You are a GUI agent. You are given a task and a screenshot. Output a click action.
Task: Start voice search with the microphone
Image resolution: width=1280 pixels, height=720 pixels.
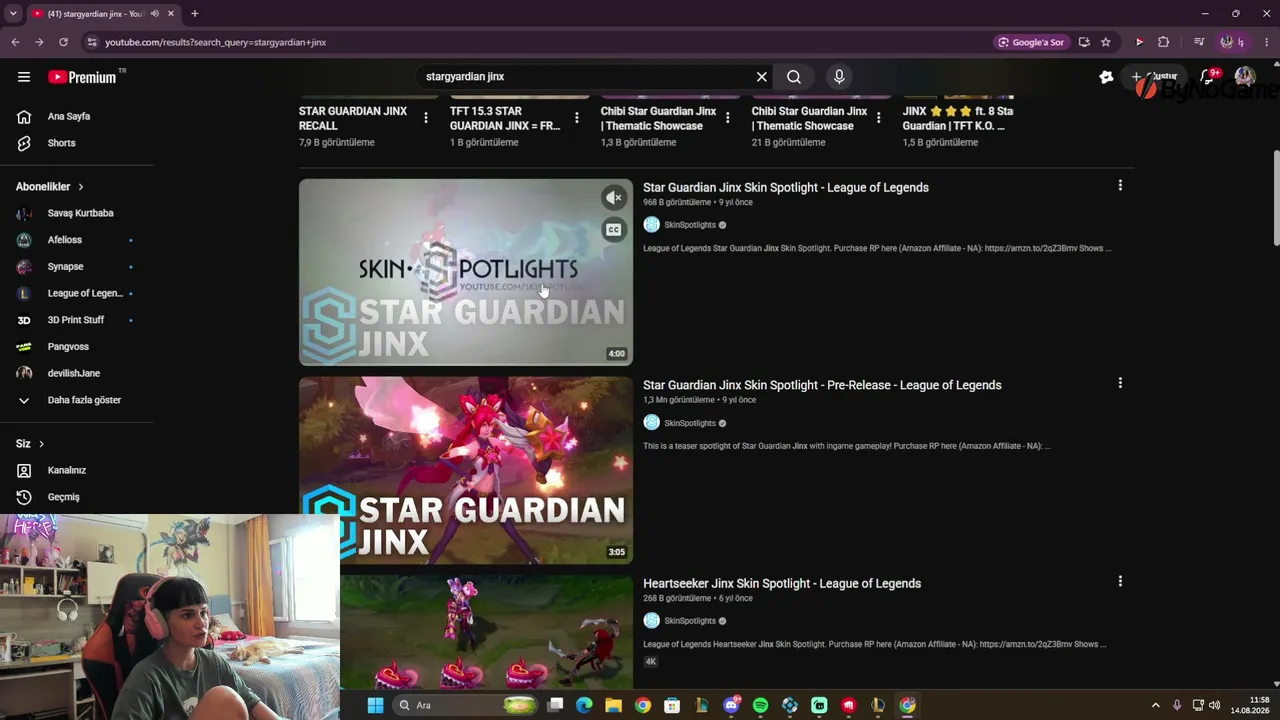[x=839, y=77]
